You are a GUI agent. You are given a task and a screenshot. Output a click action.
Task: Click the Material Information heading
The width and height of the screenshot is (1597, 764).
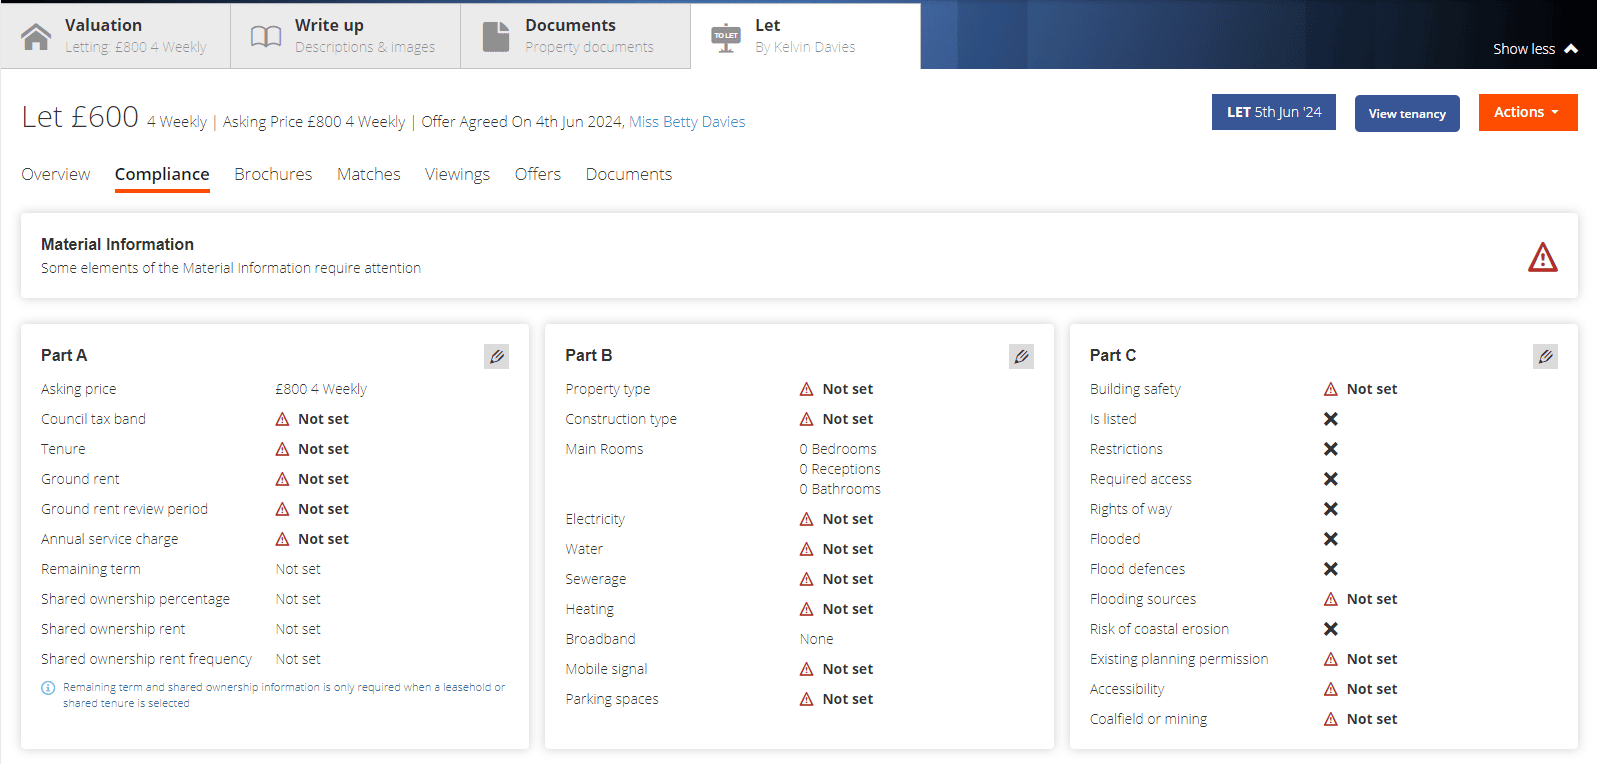click(117, 244)
